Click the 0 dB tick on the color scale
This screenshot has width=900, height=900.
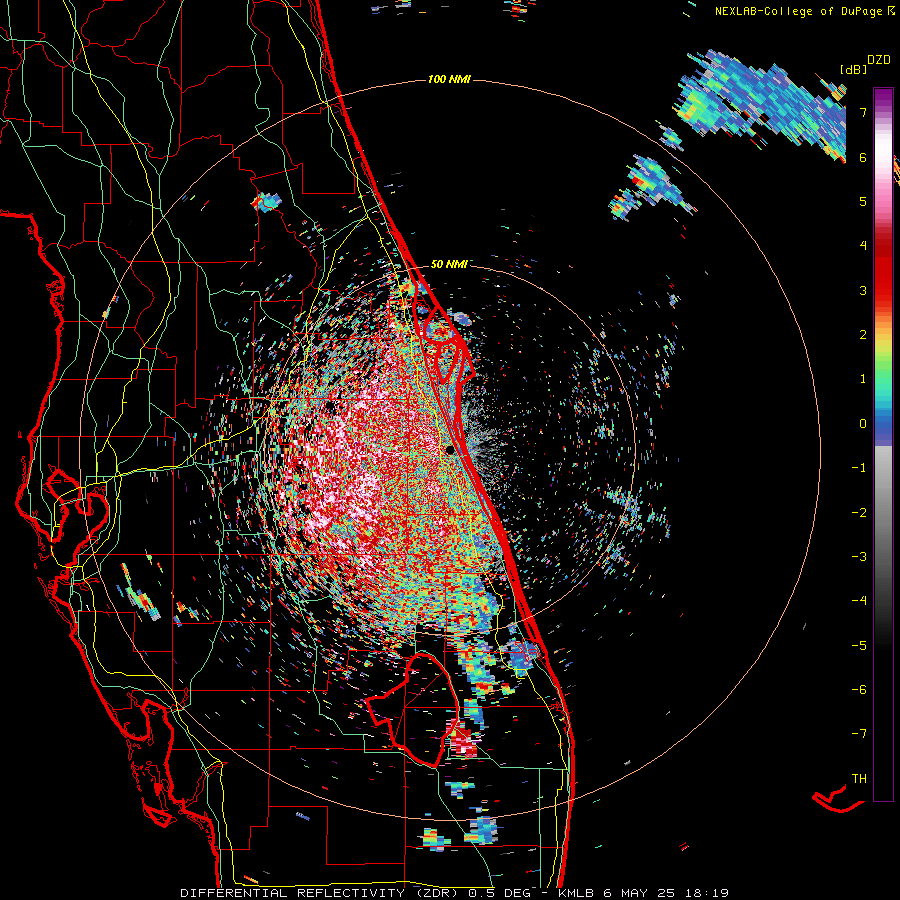[863, 424]
